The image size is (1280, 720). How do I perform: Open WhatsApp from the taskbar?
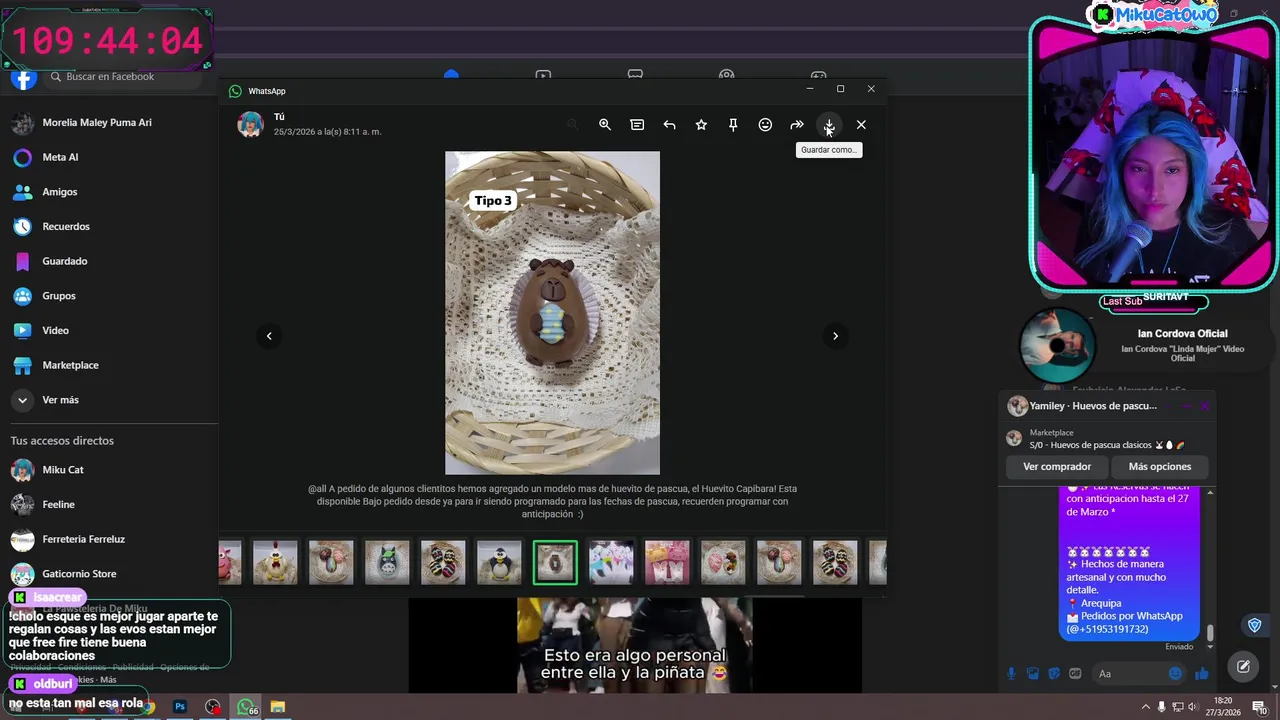point(245,707)
